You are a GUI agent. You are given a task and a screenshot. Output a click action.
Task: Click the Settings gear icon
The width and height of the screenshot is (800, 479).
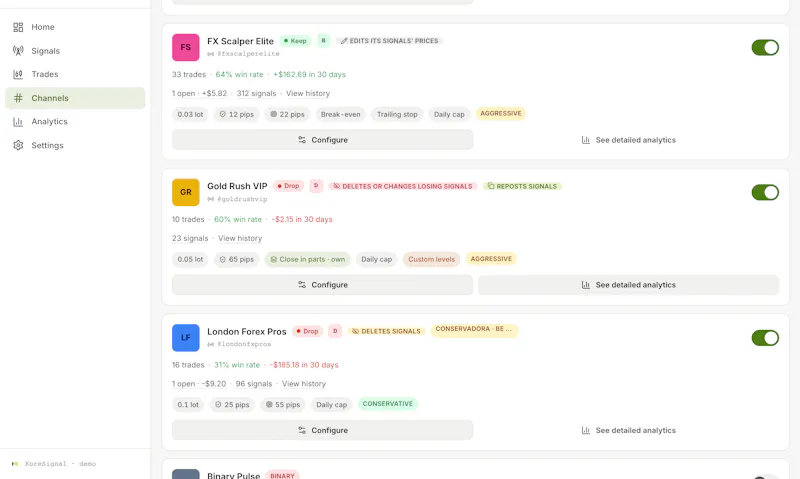pos(18,145)
